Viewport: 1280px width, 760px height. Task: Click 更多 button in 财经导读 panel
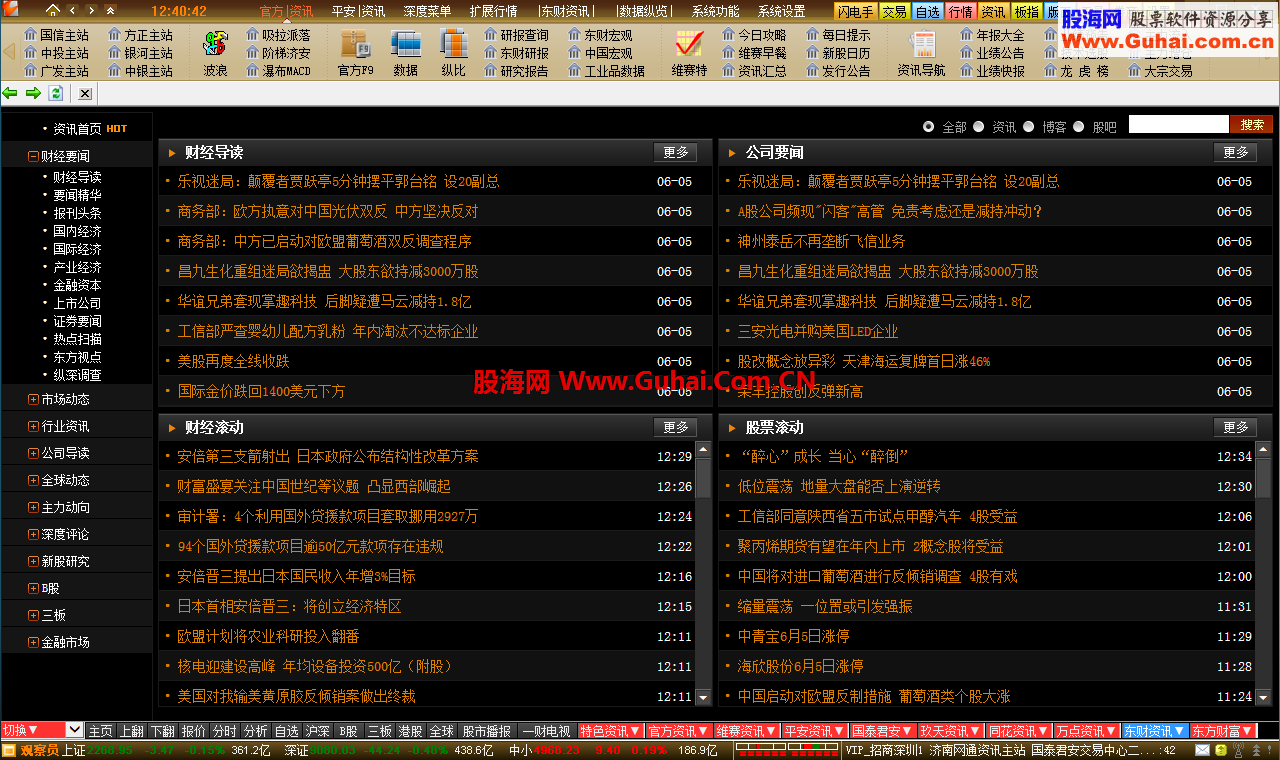pyautogui.click(x=676, y=152)
